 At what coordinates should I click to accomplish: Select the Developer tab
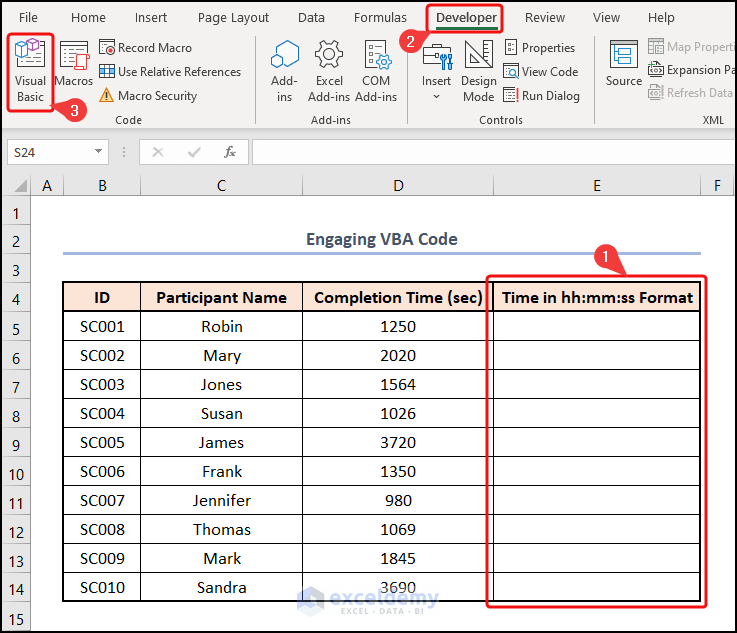pyautogui.click(x=466, y=18)
